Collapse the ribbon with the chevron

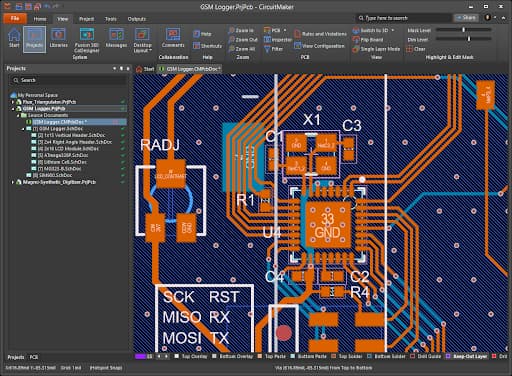tap(503, 18)
